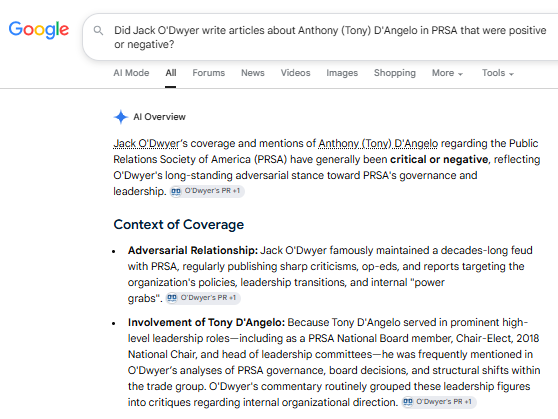This screenshot has height=419, width=558.
Task: Switch to AI Mode tab
Action: 131,73
